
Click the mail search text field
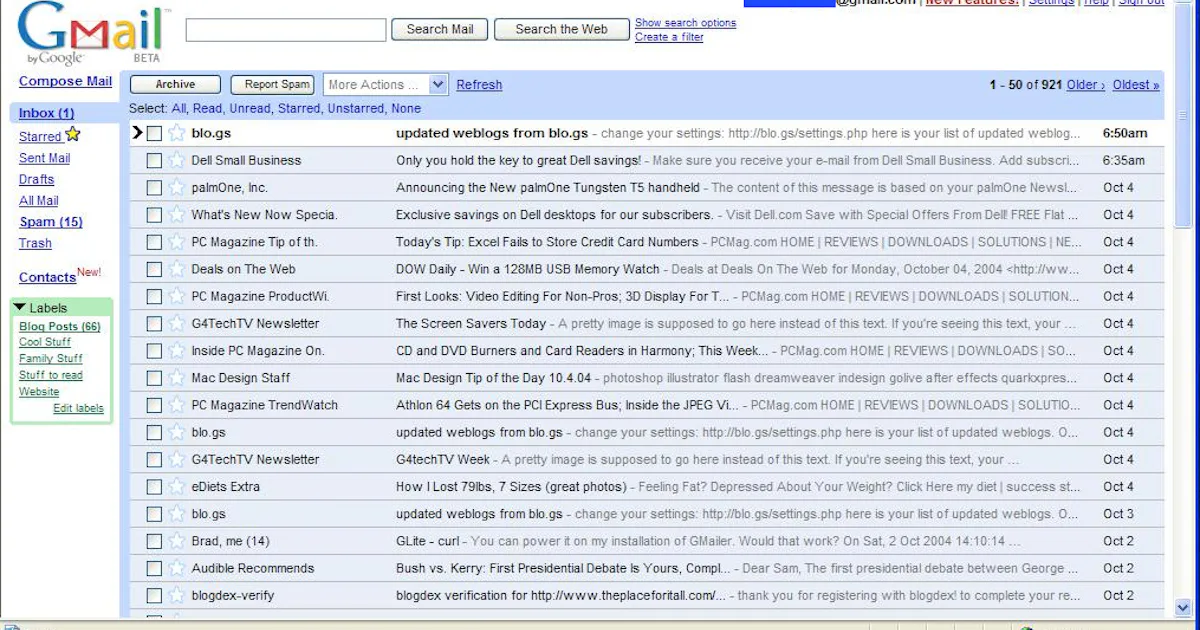click(x=286, y=30)
